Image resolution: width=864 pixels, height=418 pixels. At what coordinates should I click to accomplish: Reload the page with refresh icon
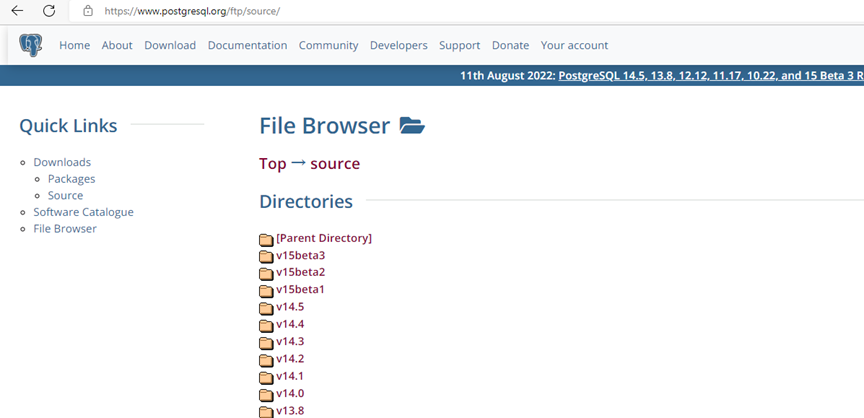click(x=49, y=10)
